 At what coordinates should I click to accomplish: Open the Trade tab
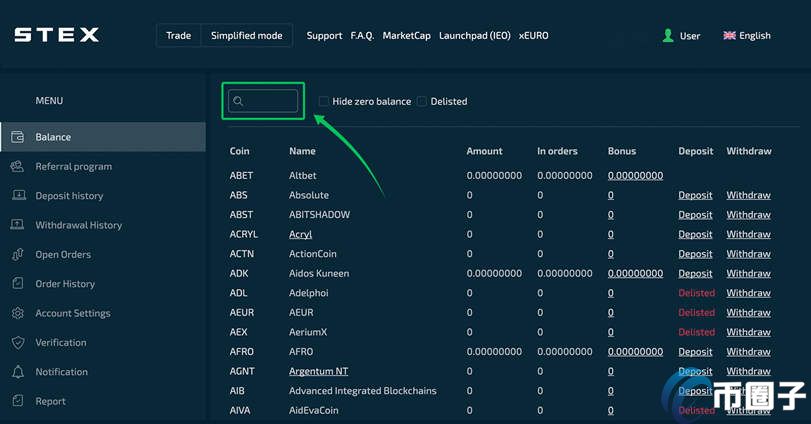pyautogui.click(x=178, y=36)
